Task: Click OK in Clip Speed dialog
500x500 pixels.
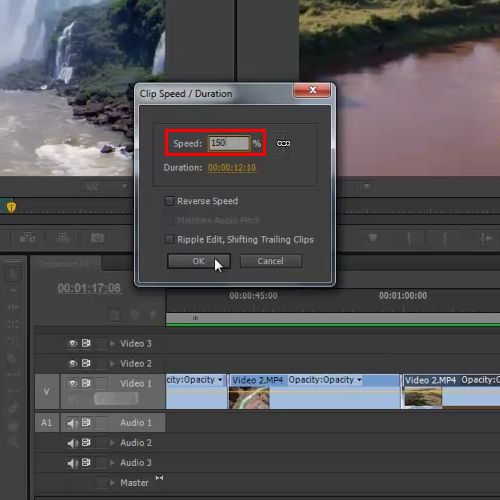Action: [x=199, y=261]
